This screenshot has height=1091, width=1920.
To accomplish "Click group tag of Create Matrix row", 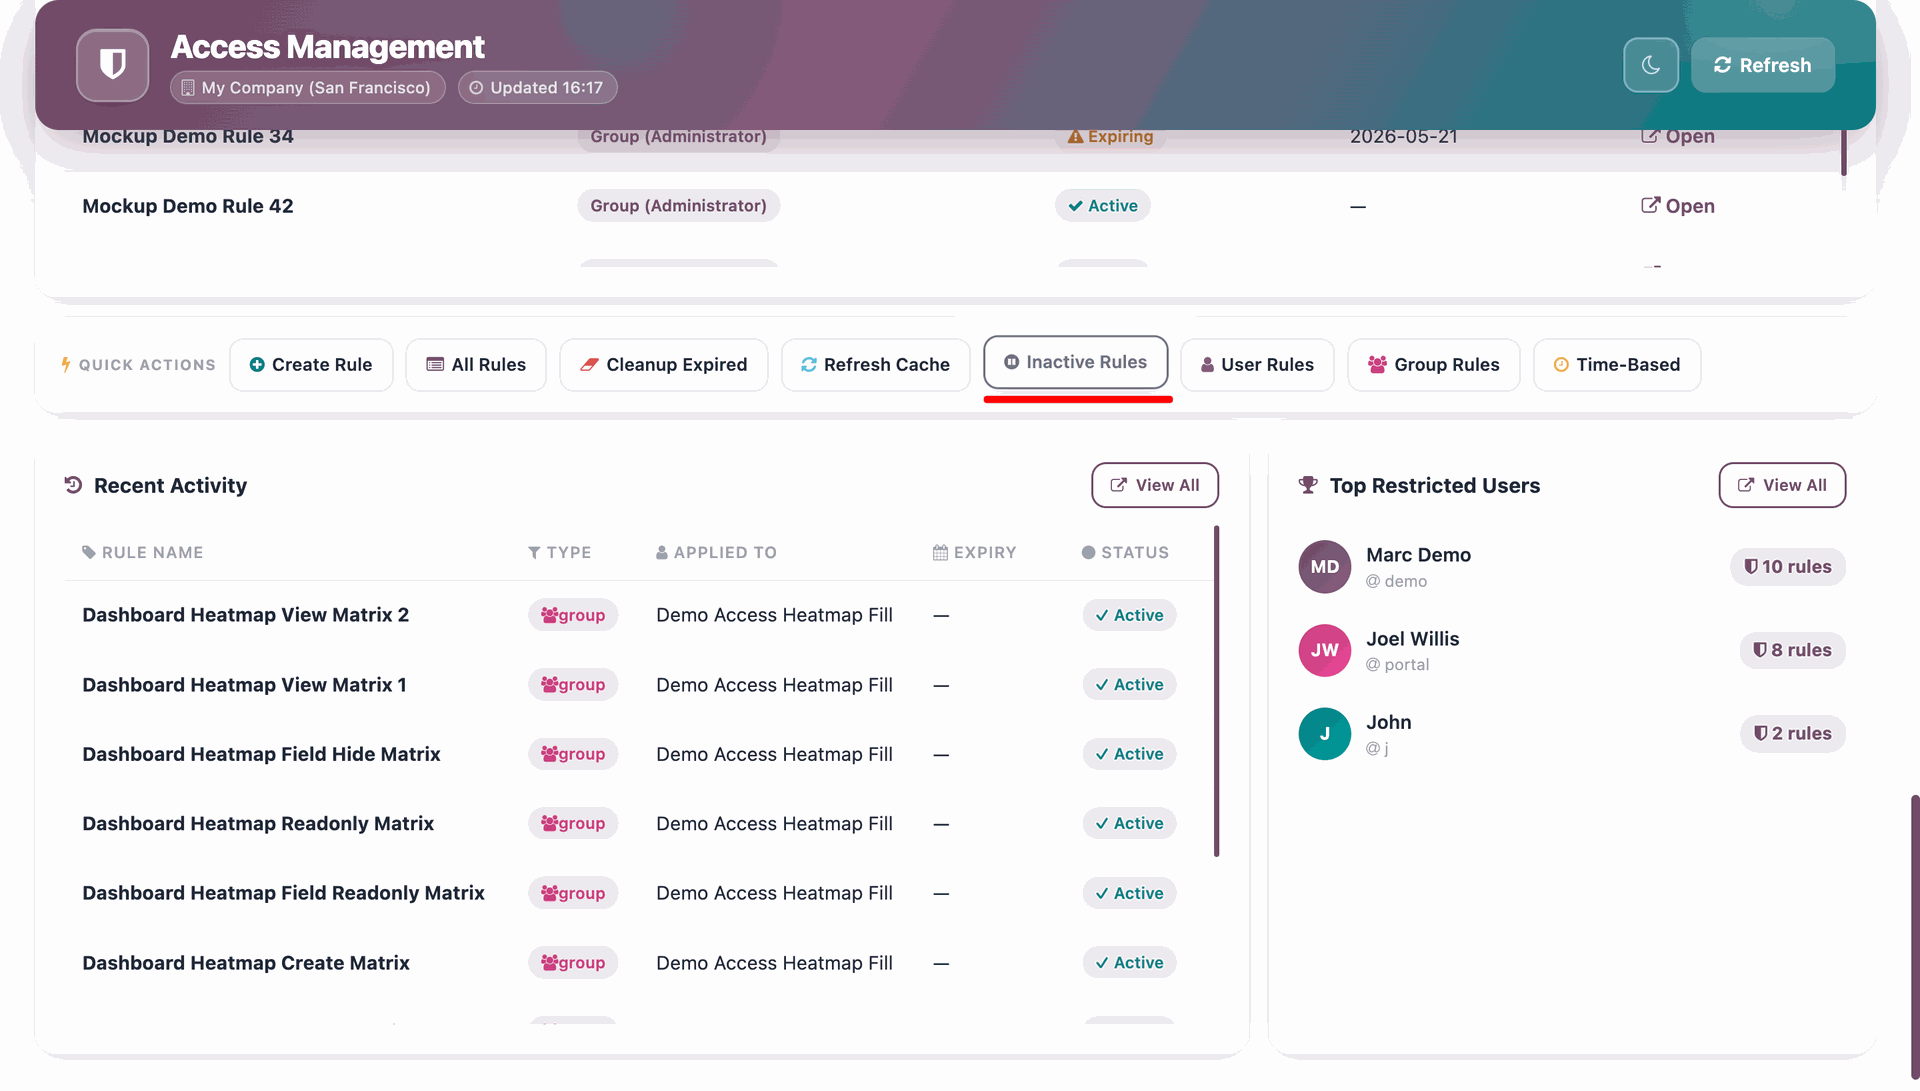I will click(x=573, y=963).
